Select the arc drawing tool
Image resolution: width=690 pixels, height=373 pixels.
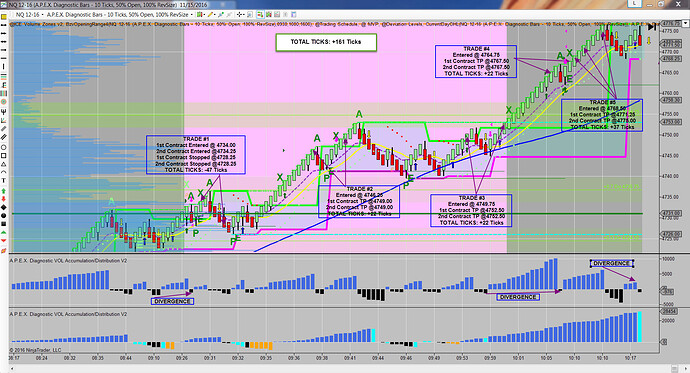(4, 172)
